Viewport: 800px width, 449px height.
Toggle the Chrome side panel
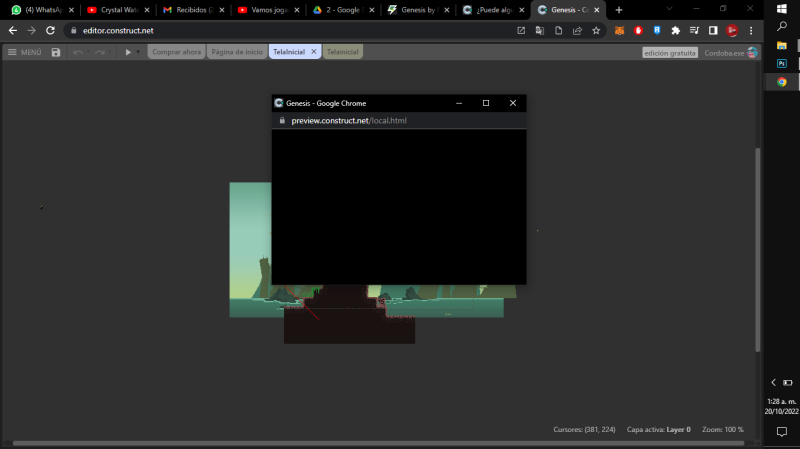click(713, 31)
